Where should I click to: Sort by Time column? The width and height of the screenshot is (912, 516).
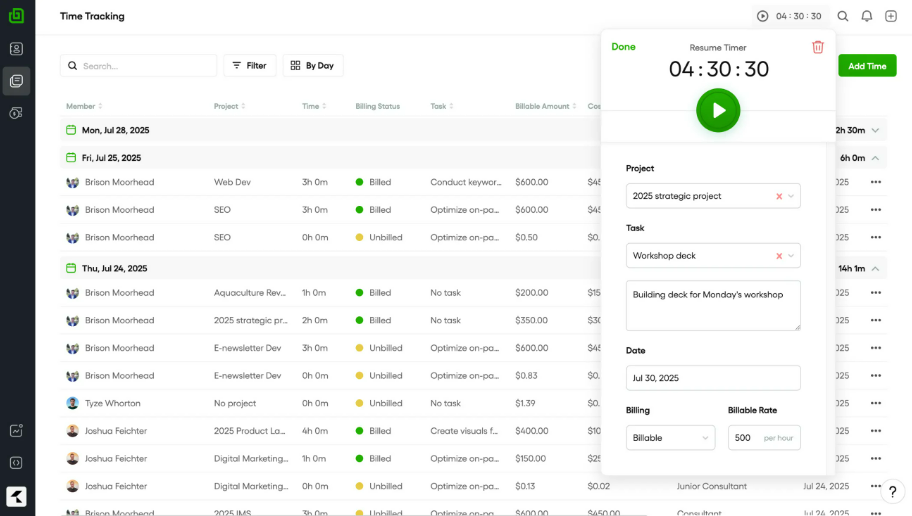pos(314,106)
